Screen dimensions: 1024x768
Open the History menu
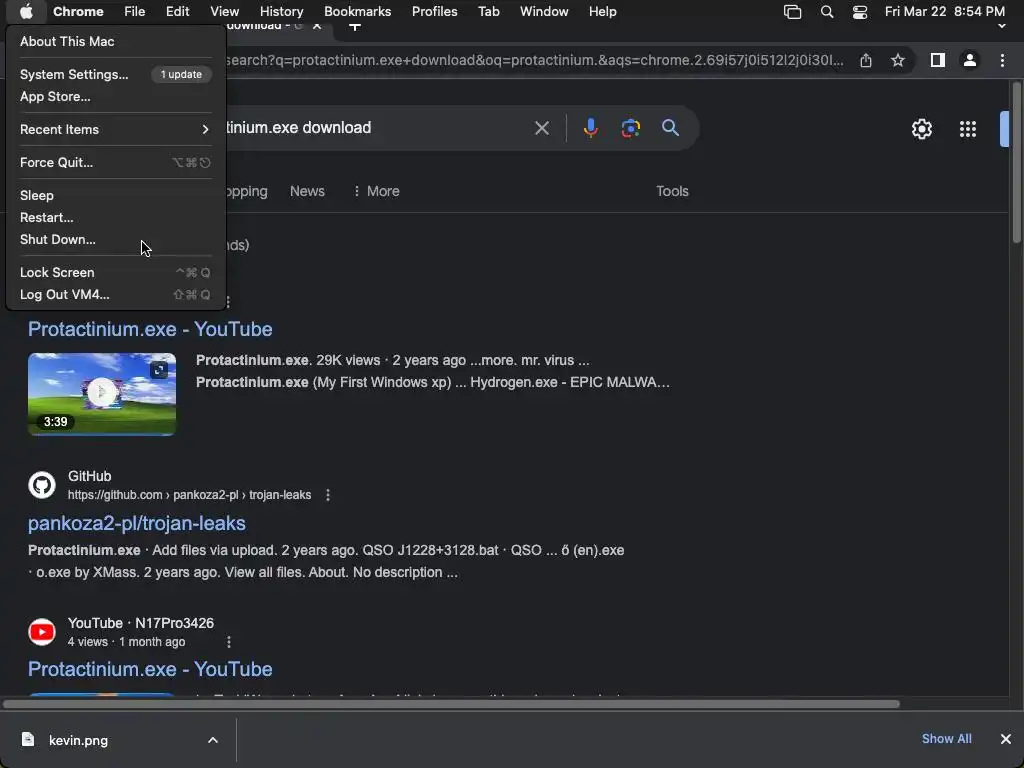[x=281, y=11]
